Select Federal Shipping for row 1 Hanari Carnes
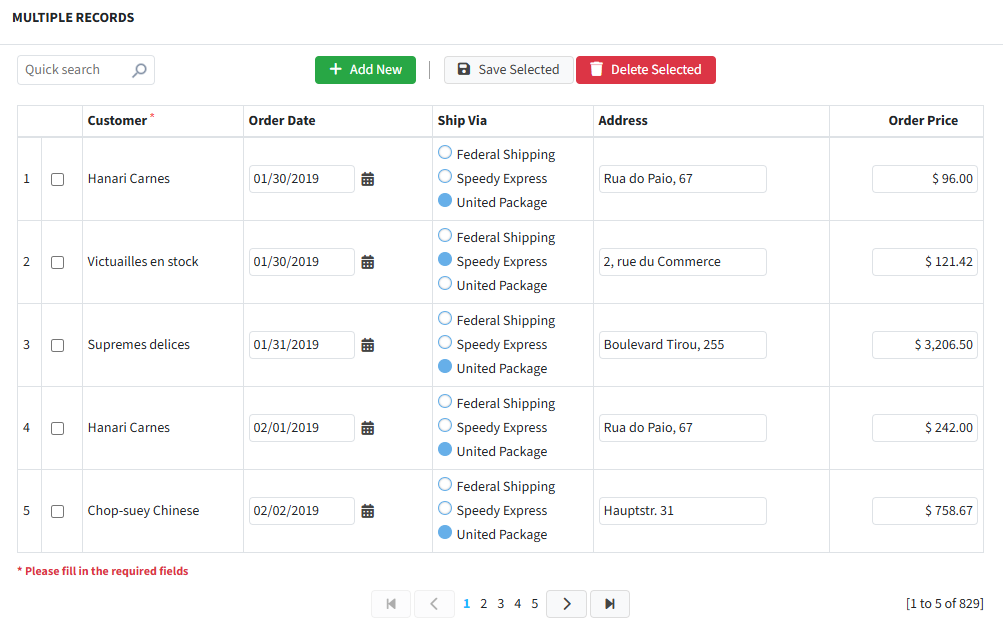The image size is (1003, 626). coord(445,153)
